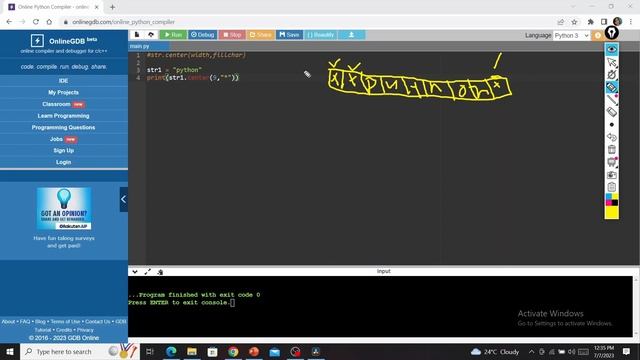Open the whiteboard tool in annotation toolbar
This screenshot has height=360, width=640.
[611, 162]
